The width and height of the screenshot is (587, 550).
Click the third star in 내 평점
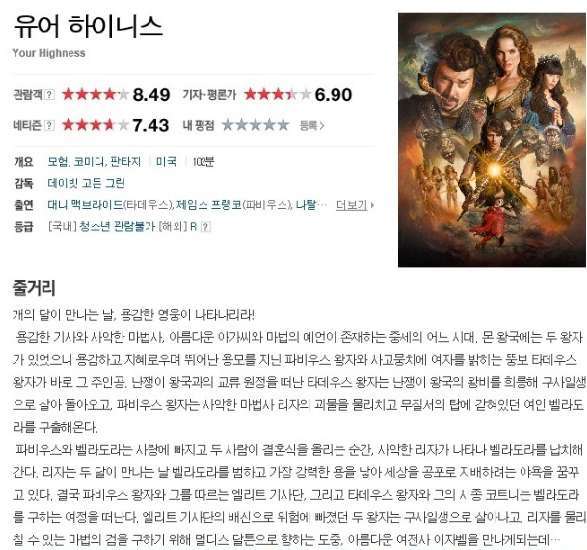(x=255, y=125)
